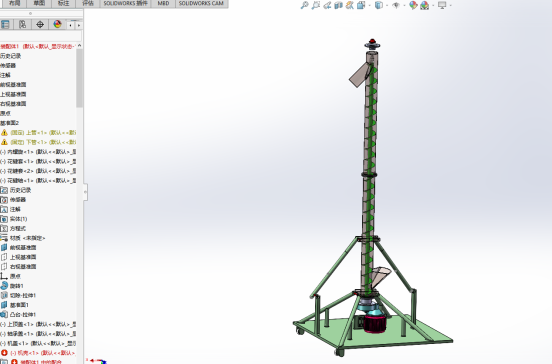This screenshot has height=364, width=552.
Task: Open the Apply Scene dropdown arrow
Action: (x=433, y=6)
